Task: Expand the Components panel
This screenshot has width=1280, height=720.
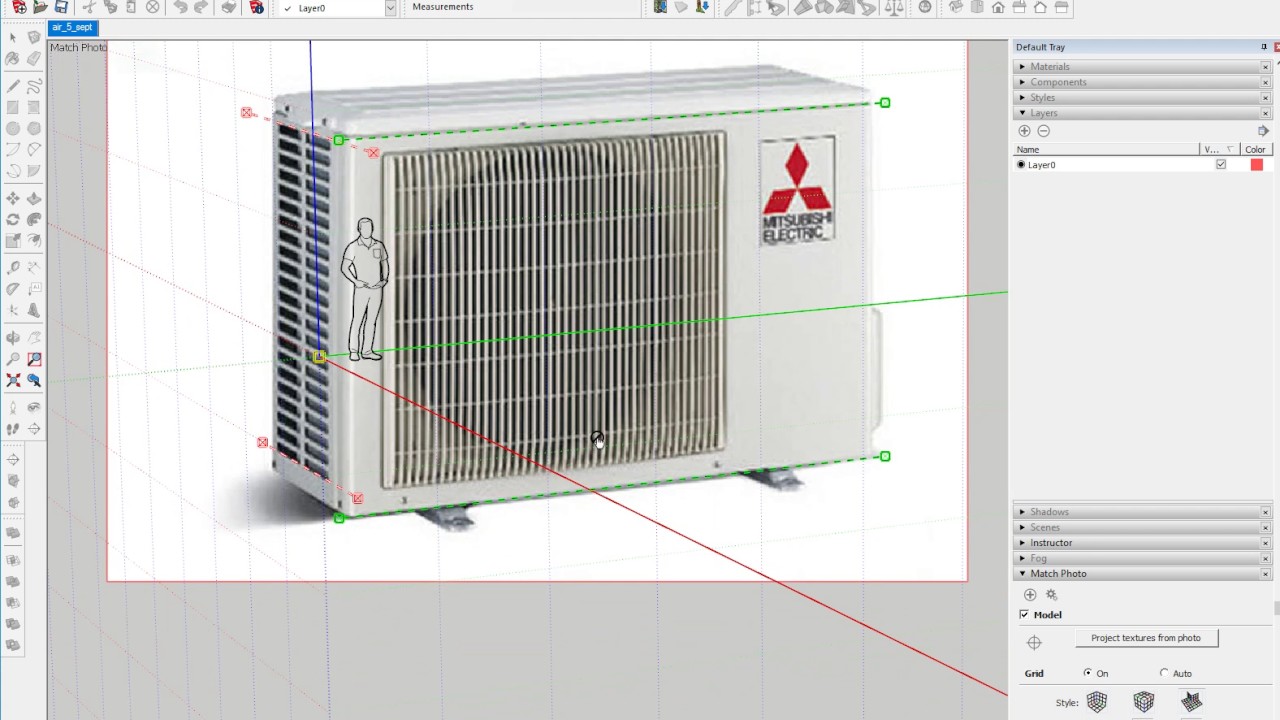Action: click(x=1141, y=82)
